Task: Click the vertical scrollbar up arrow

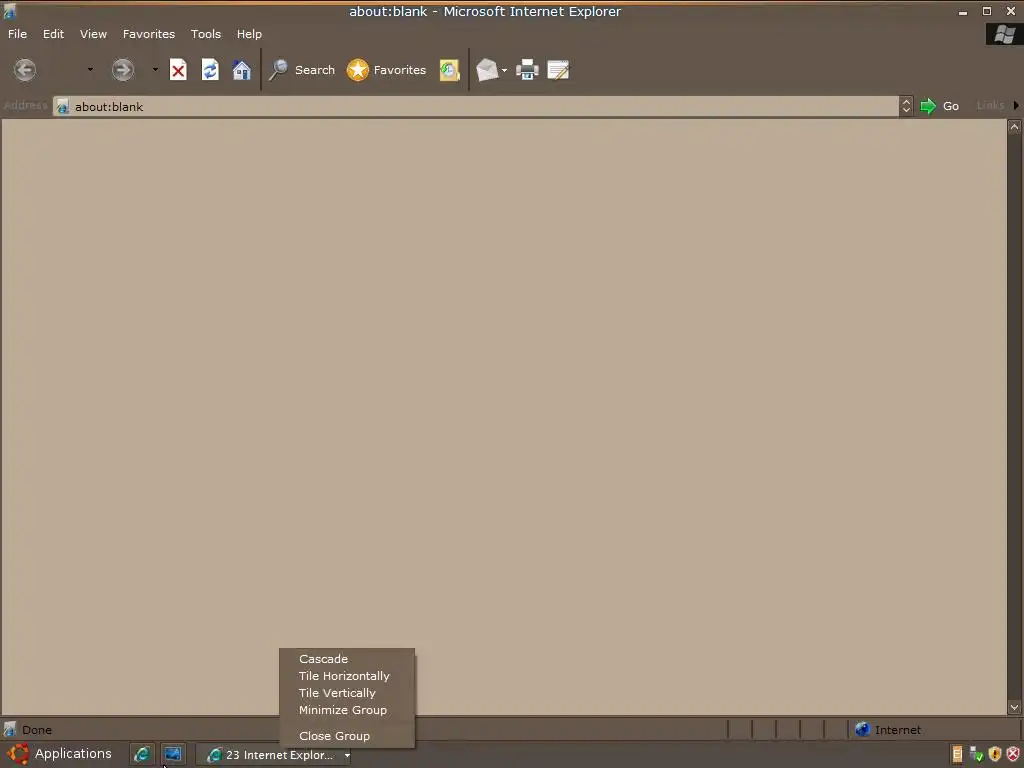Action: click(x=1014, y=127)
